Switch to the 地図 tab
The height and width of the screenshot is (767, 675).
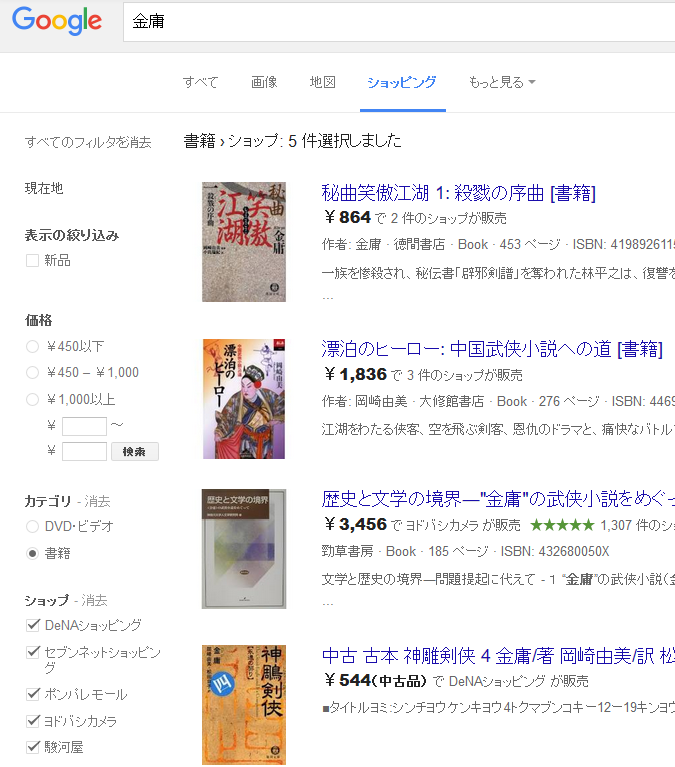point(322,82)
